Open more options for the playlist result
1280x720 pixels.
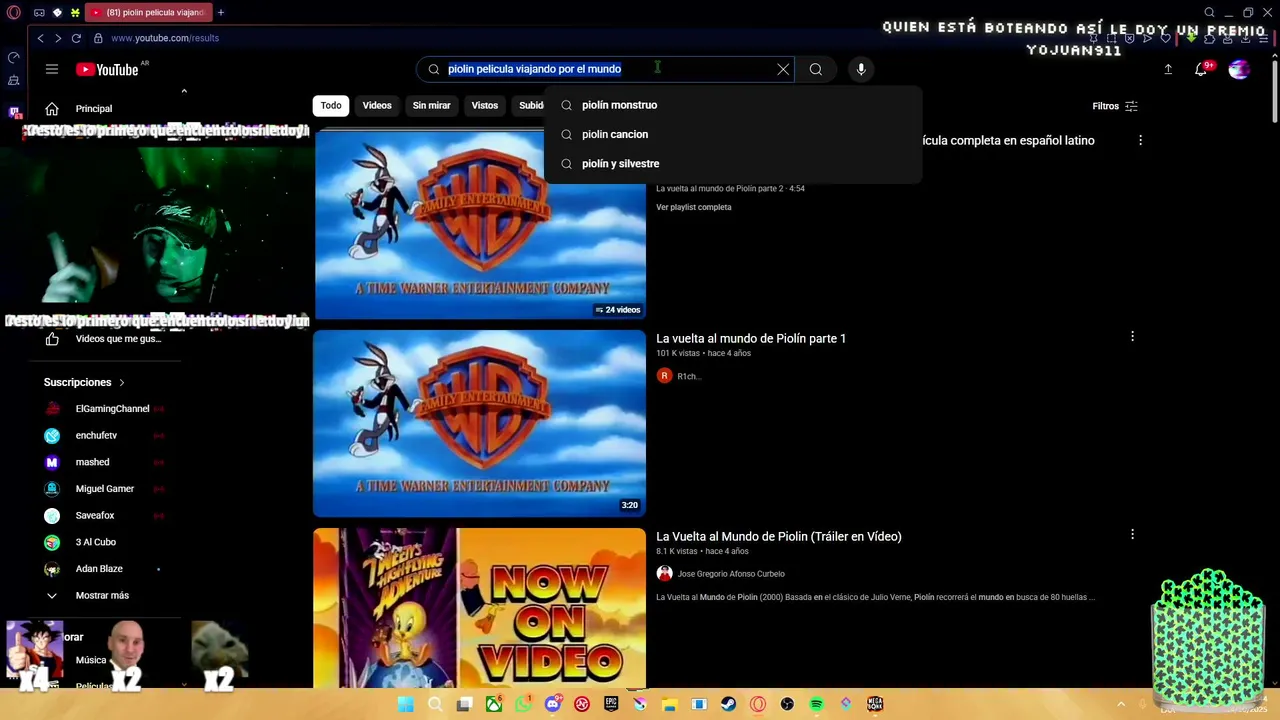1140,141
